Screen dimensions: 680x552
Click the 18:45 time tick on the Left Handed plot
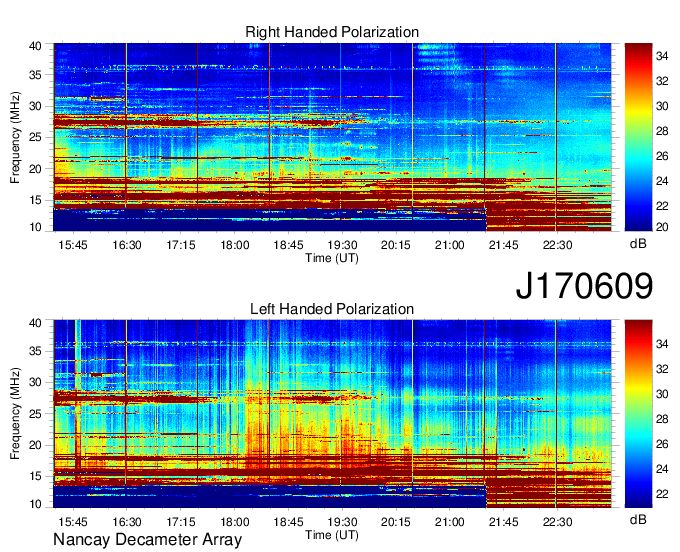point(288,522)
